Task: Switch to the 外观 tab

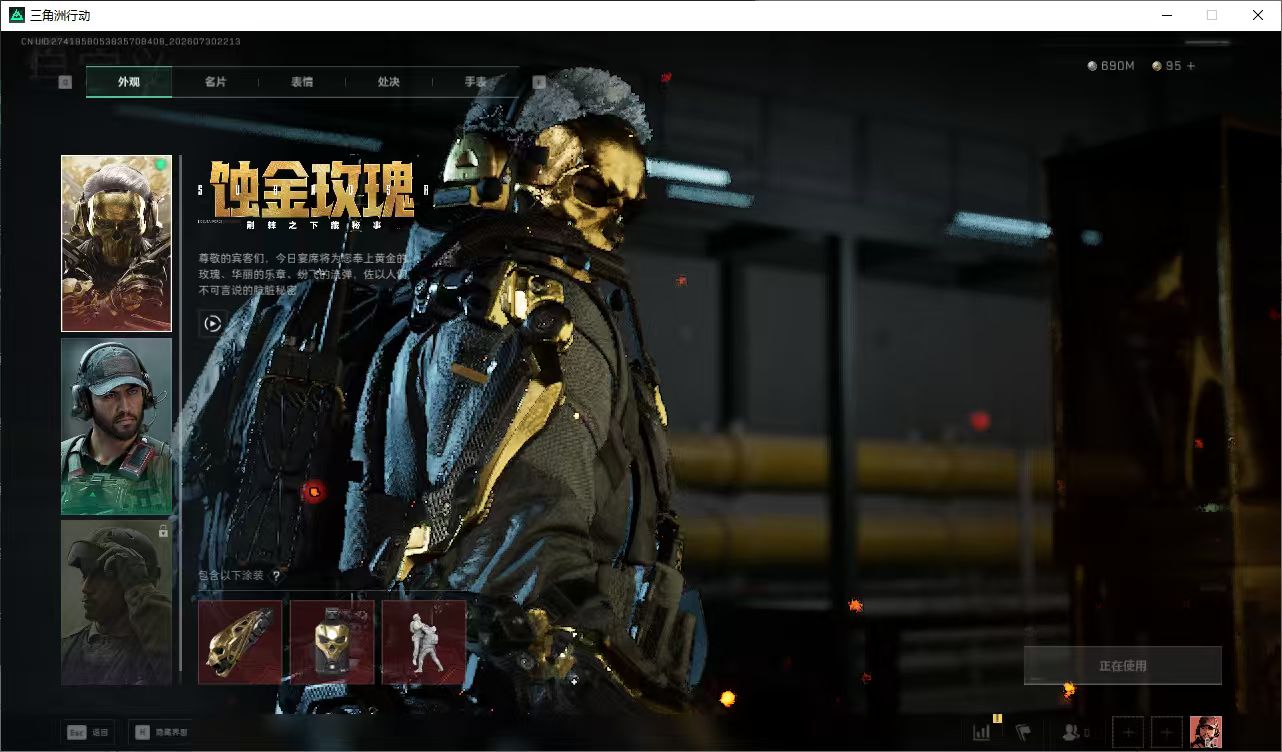Action: point(129,82)
